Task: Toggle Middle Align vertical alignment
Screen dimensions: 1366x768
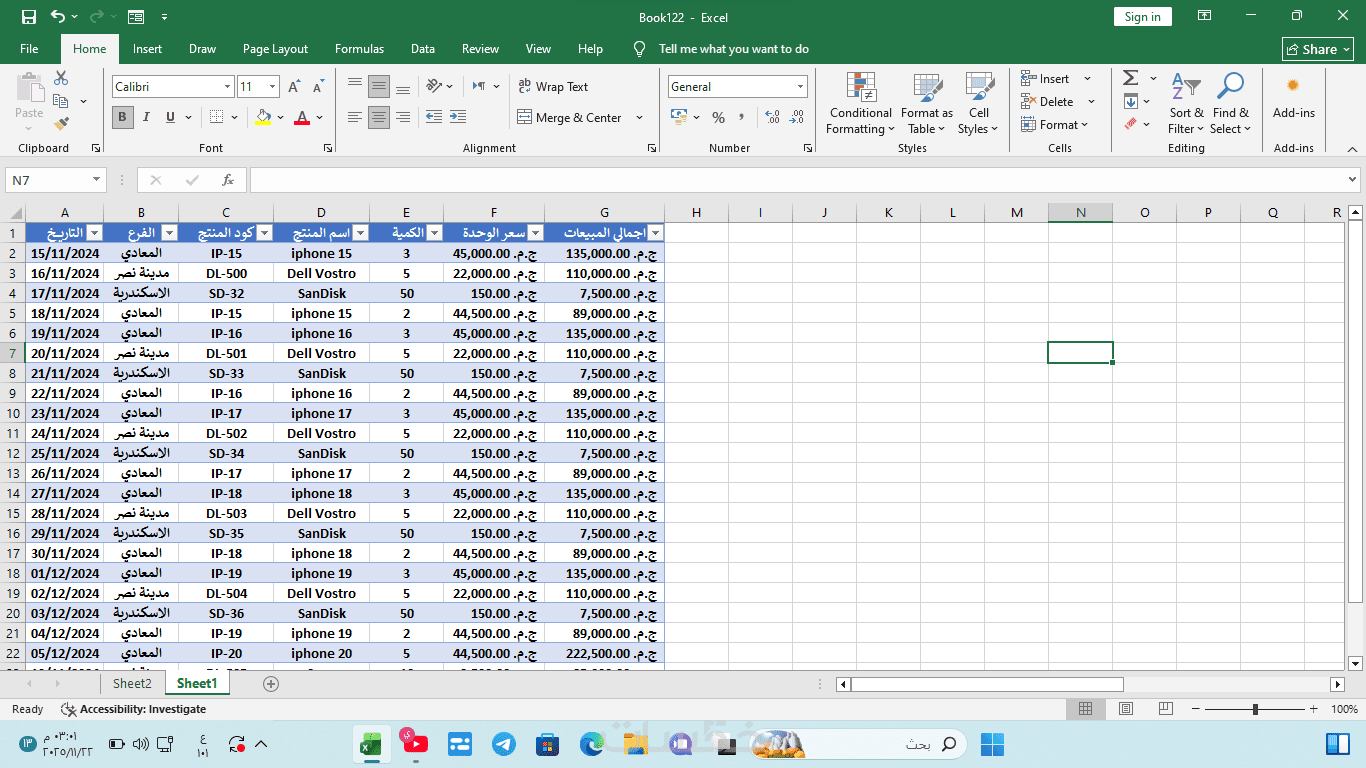Action: [379, 87]
